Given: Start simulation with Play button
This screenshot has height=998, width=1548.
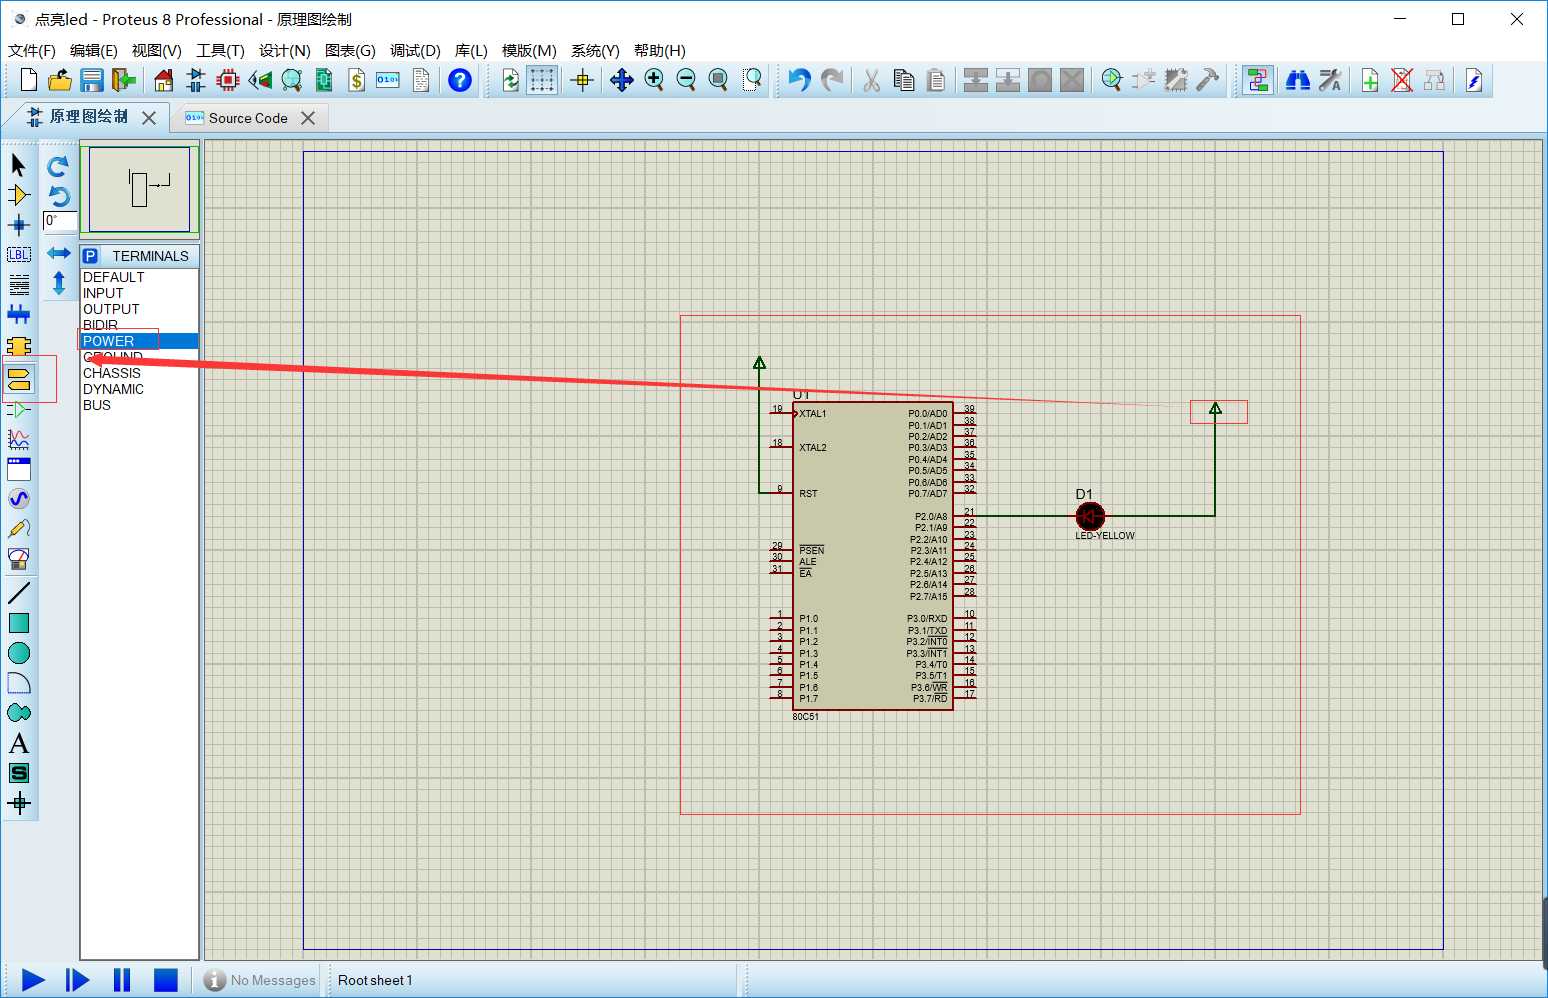Looking at the screenshot, I should click(x=33, y=980).
